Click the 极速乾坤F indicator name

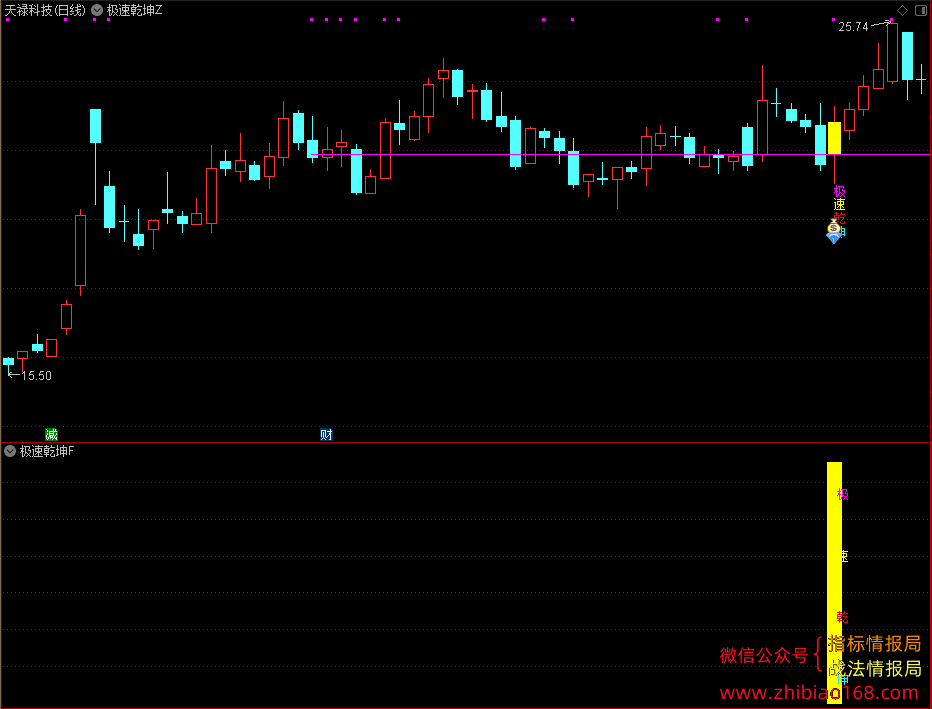(47, 452)
